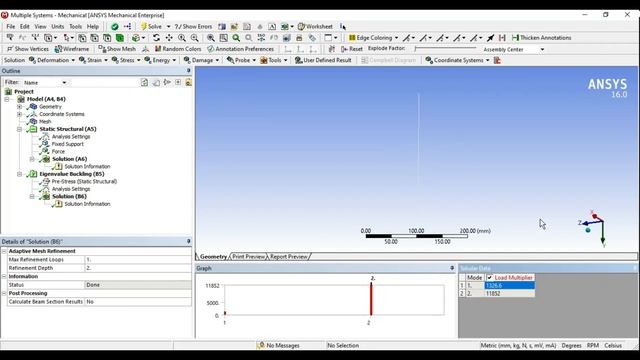This screenshot has height=360, width=640.
Task: Select the Body selection green cube icon
Action: coord(120,38)
